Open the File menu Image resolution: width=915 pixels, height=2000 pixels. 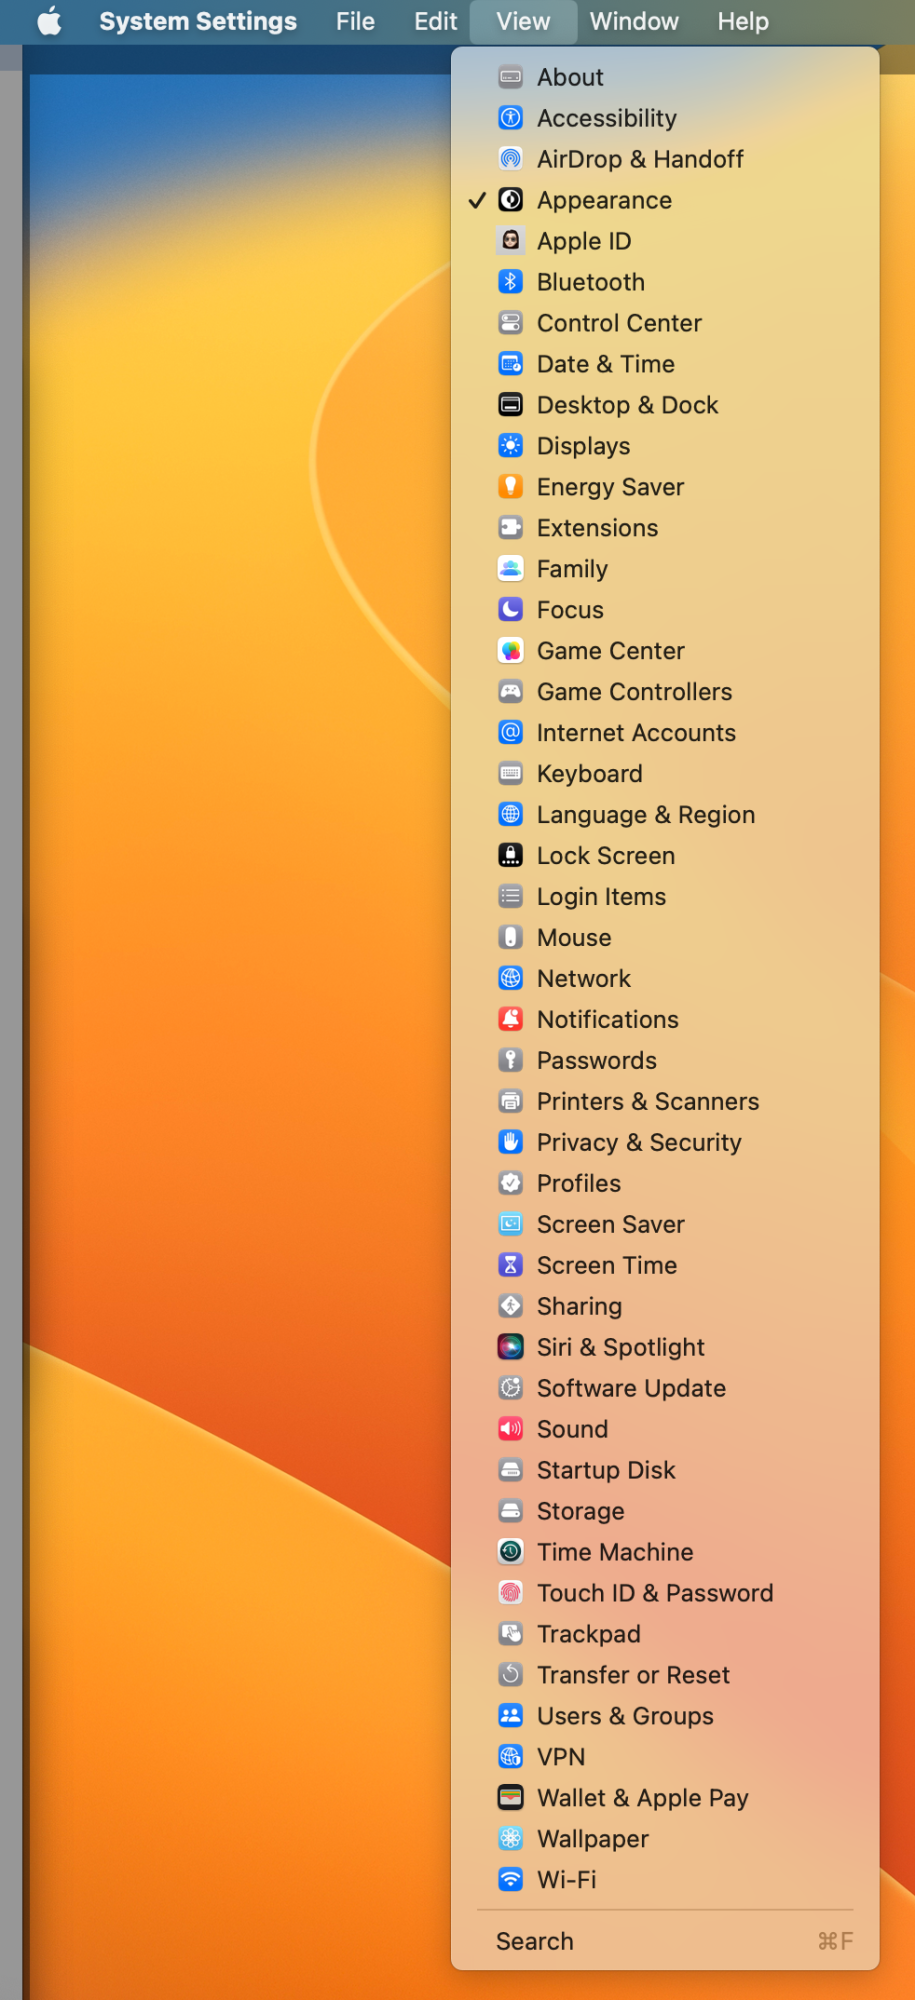point(355,21)
